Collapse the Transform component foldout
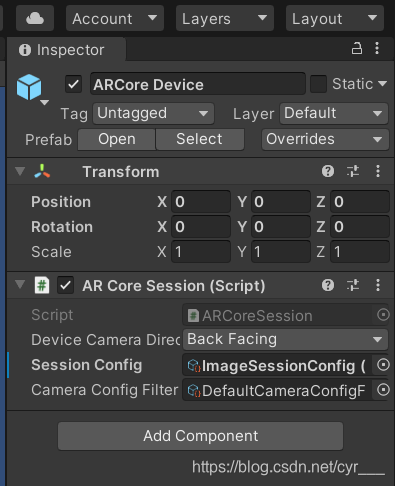This screenshot has height=486, width=395. click(20, 171)
